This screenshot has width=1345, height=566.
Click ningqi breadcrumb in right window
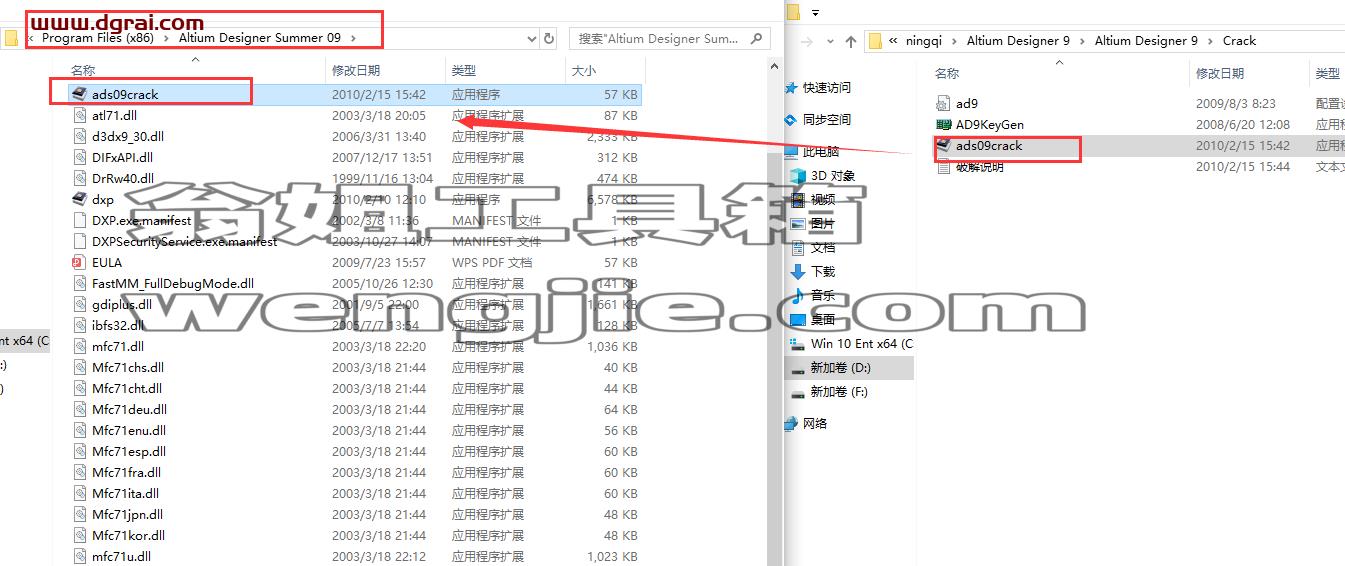pyautogui.click(x=926, y=41)
